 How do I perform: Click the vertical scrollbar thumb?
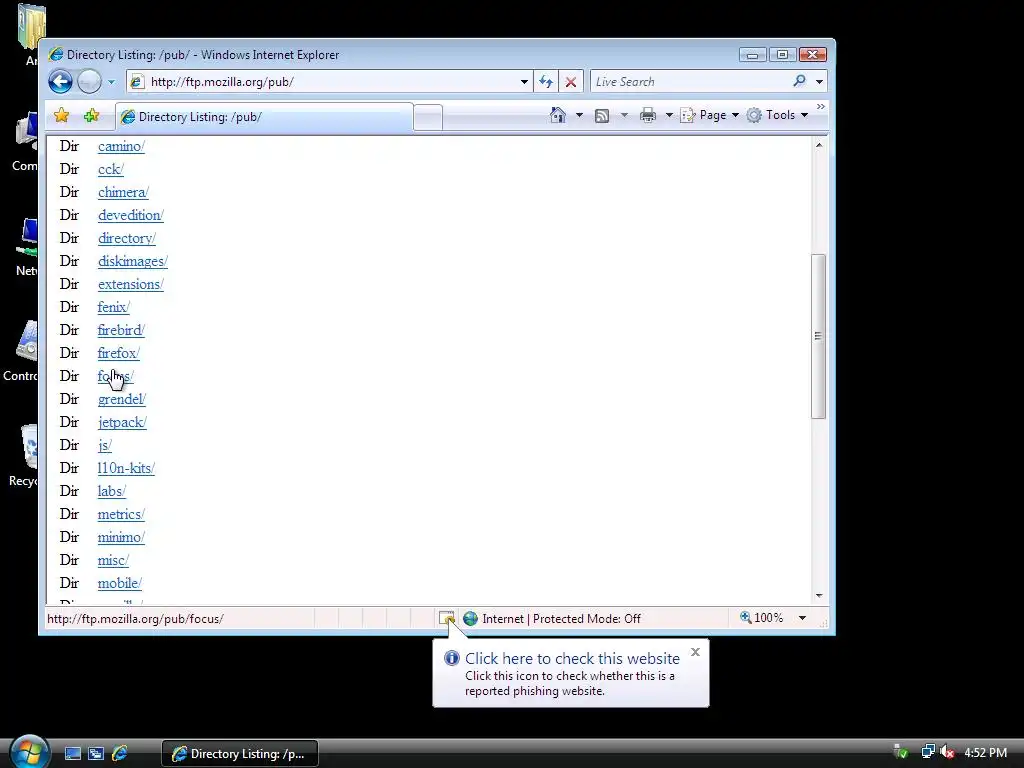[x=818, y=336]
